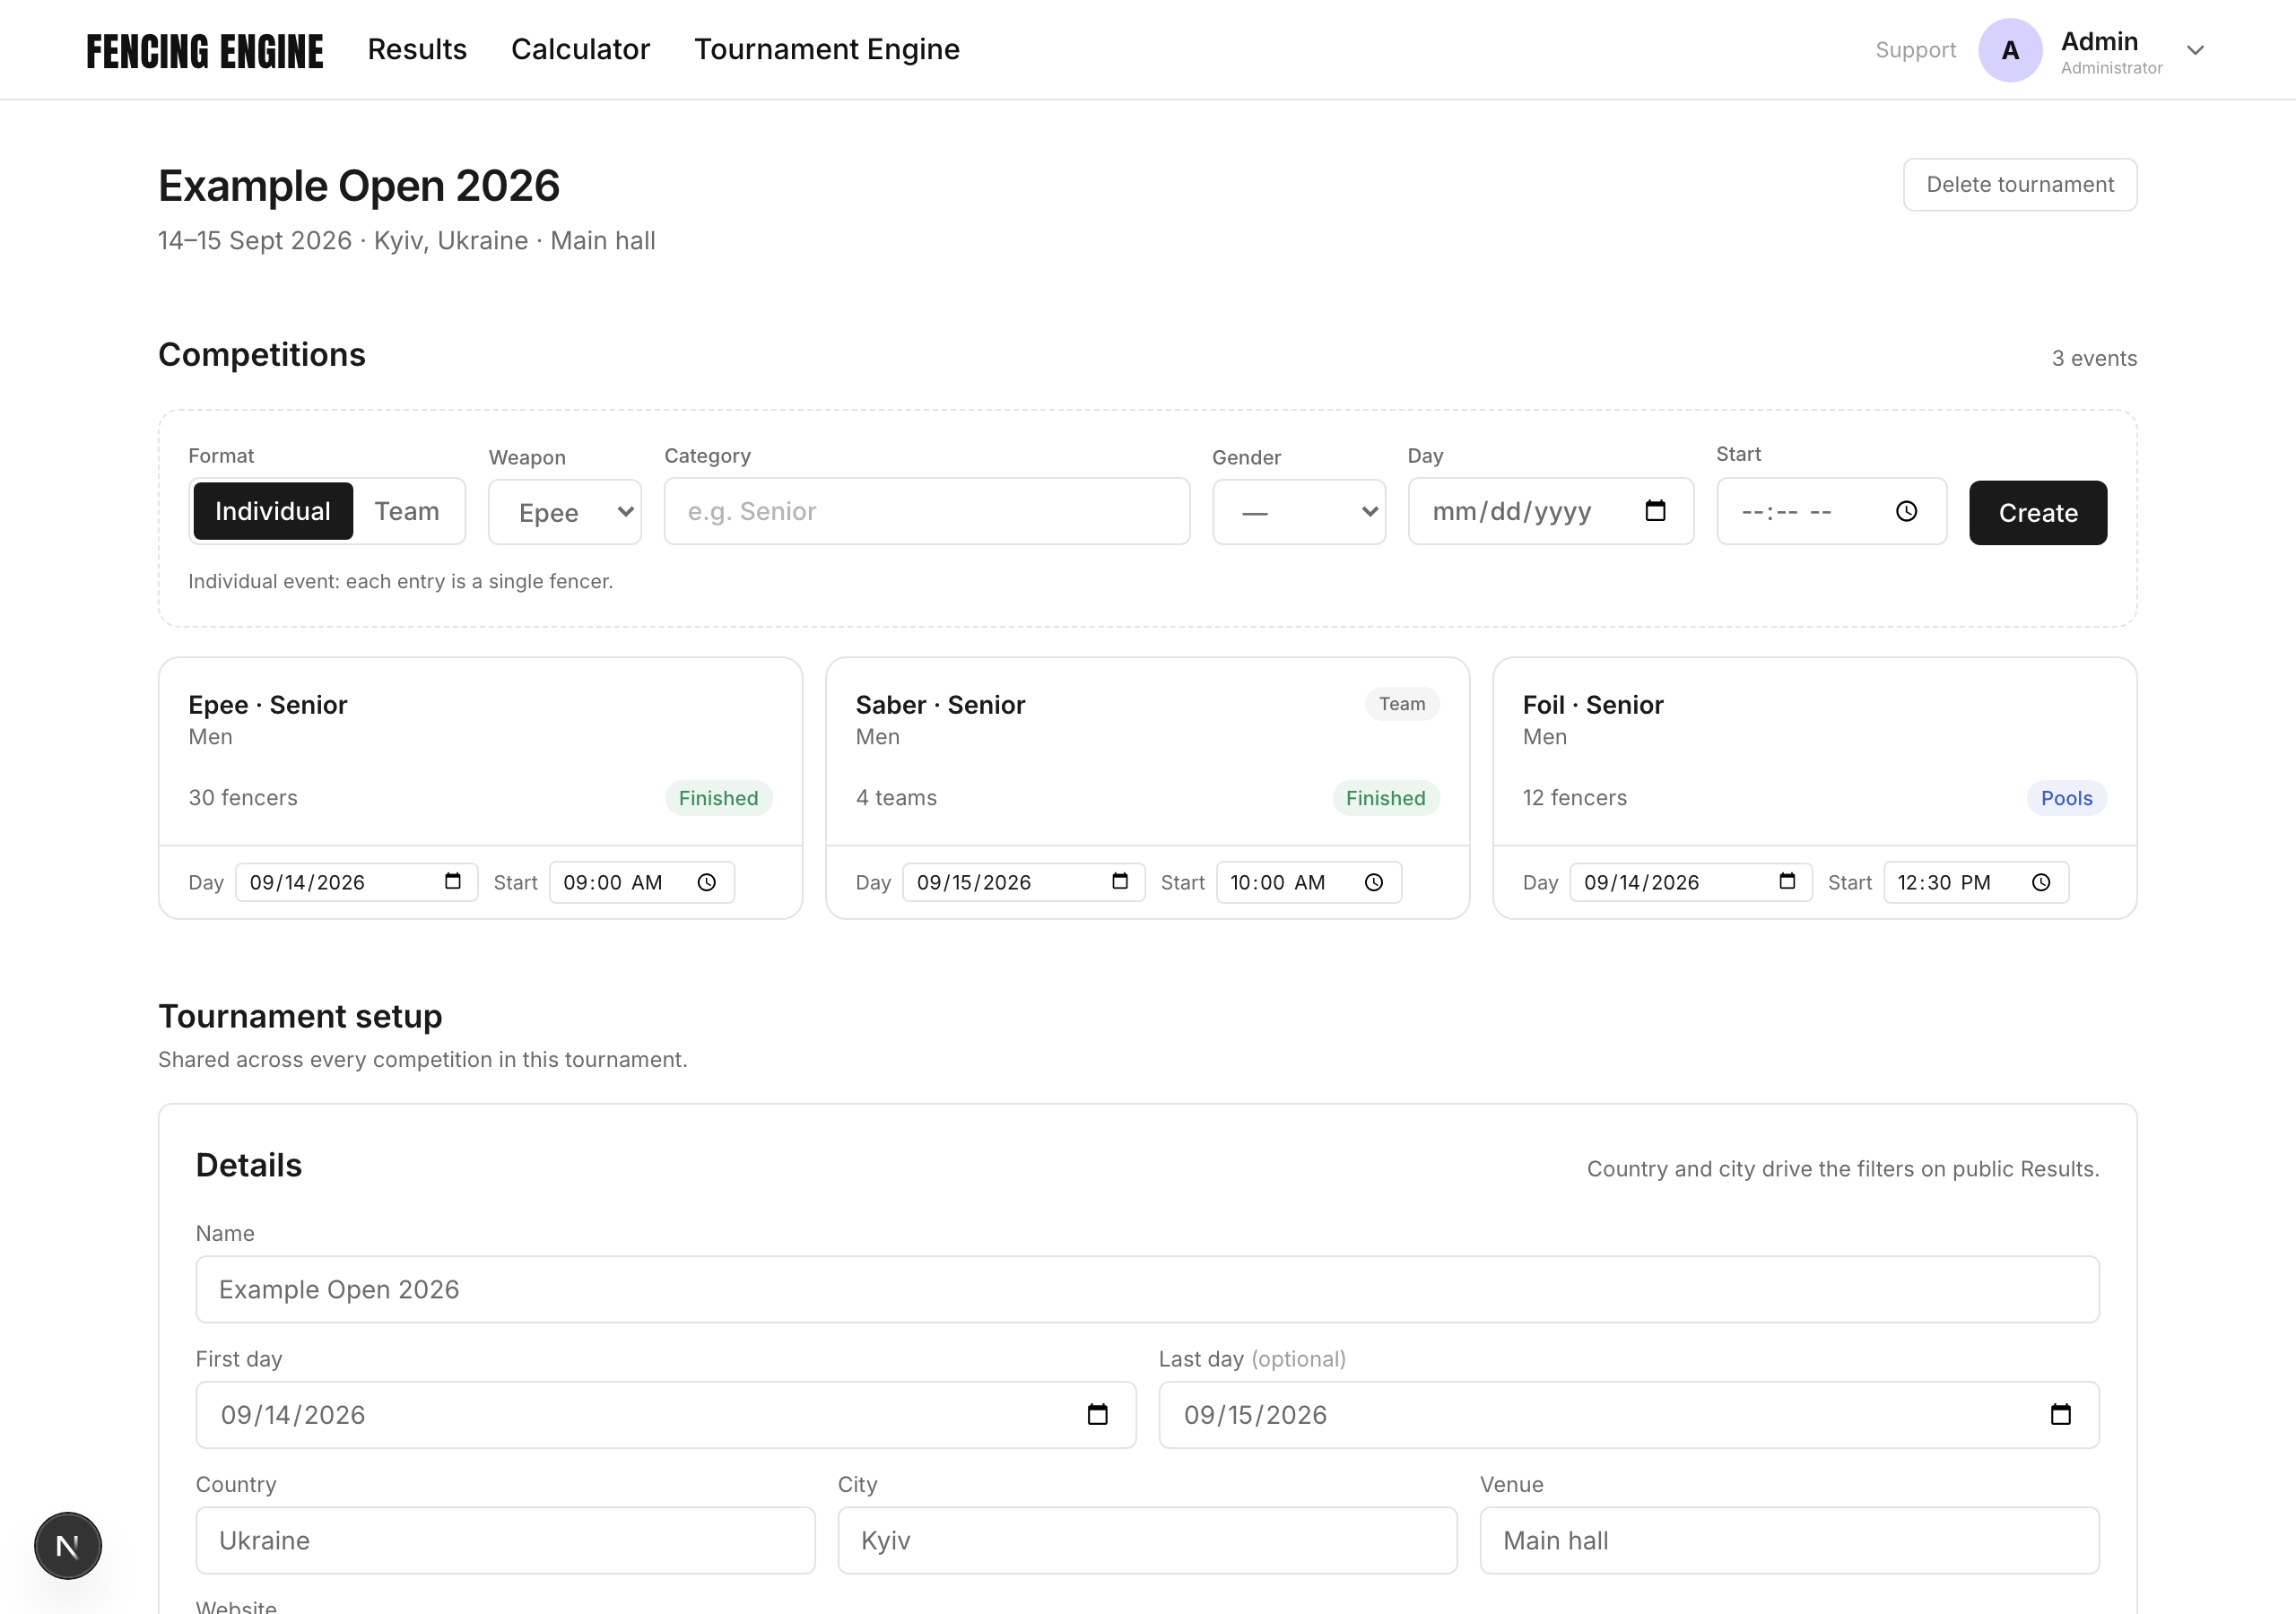
Task: Click the Delete tournament button
Action: point(2020,184)
